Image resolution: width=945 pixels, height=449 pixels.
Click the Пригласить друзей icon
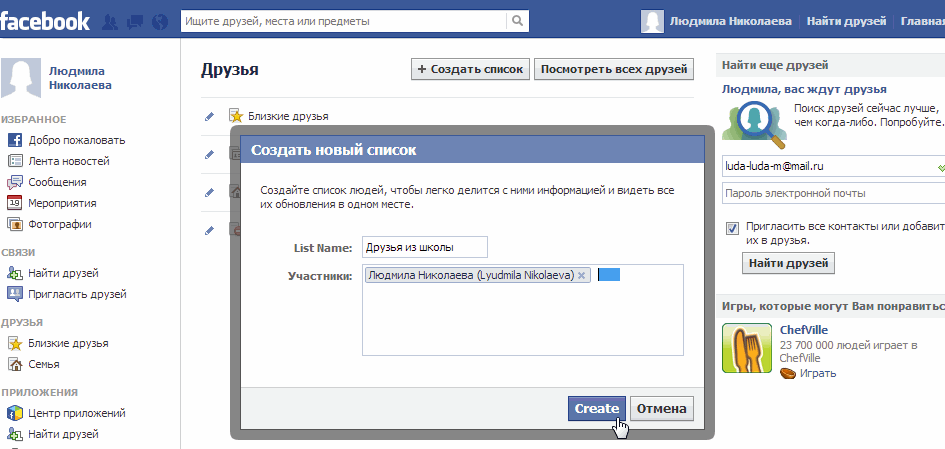[14, 294]
